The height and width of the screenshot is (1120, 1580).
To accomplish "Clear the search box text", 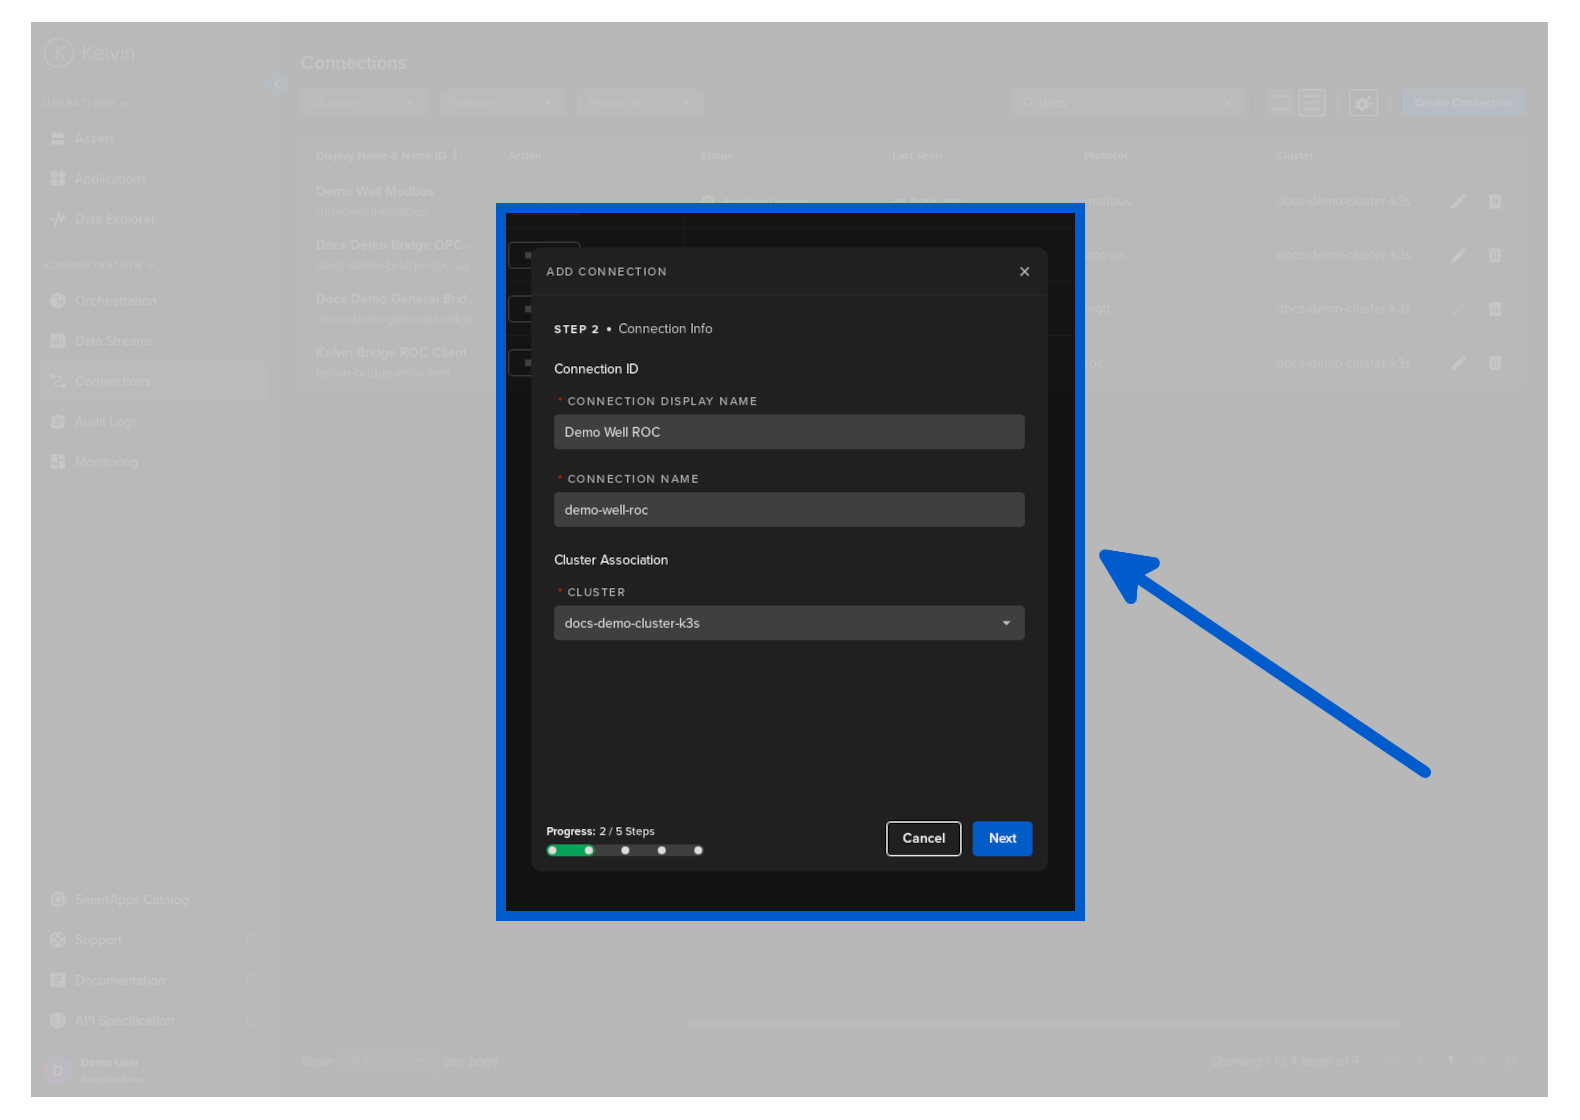I will click(x=1227, y=103).
